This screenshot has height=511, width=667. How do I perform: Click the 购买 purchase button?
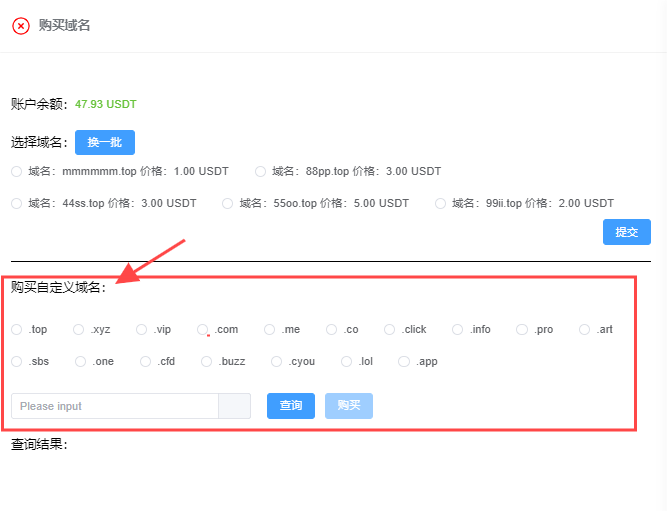pos(349,406)
